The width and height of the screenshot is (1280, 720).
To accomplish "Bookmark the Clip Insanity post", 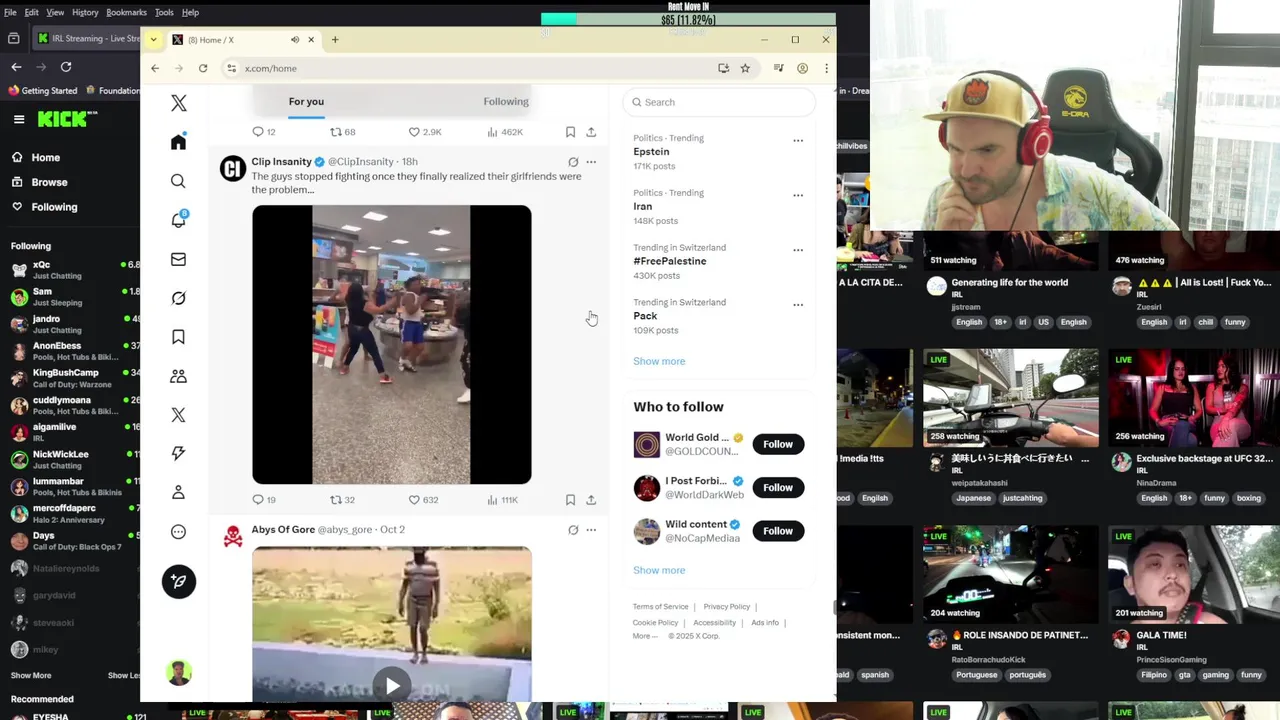I will pos(570,500).
